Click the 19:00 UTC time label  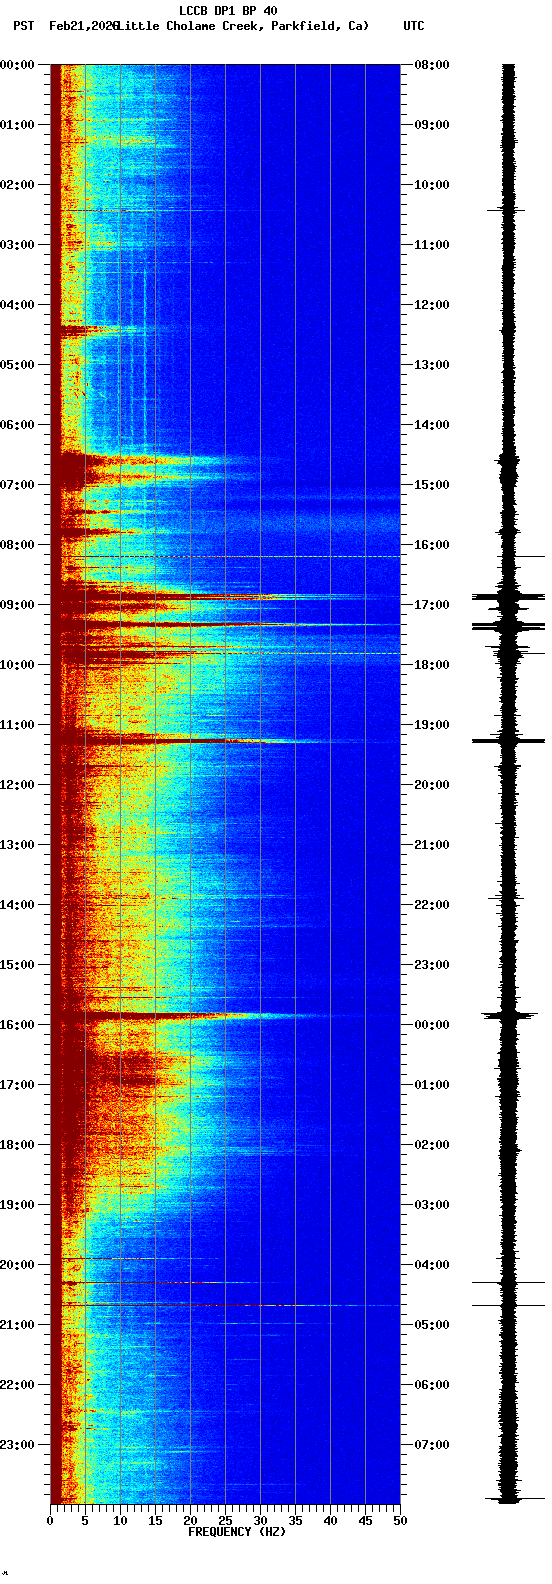pyautogui.click(x=432, y=725)
